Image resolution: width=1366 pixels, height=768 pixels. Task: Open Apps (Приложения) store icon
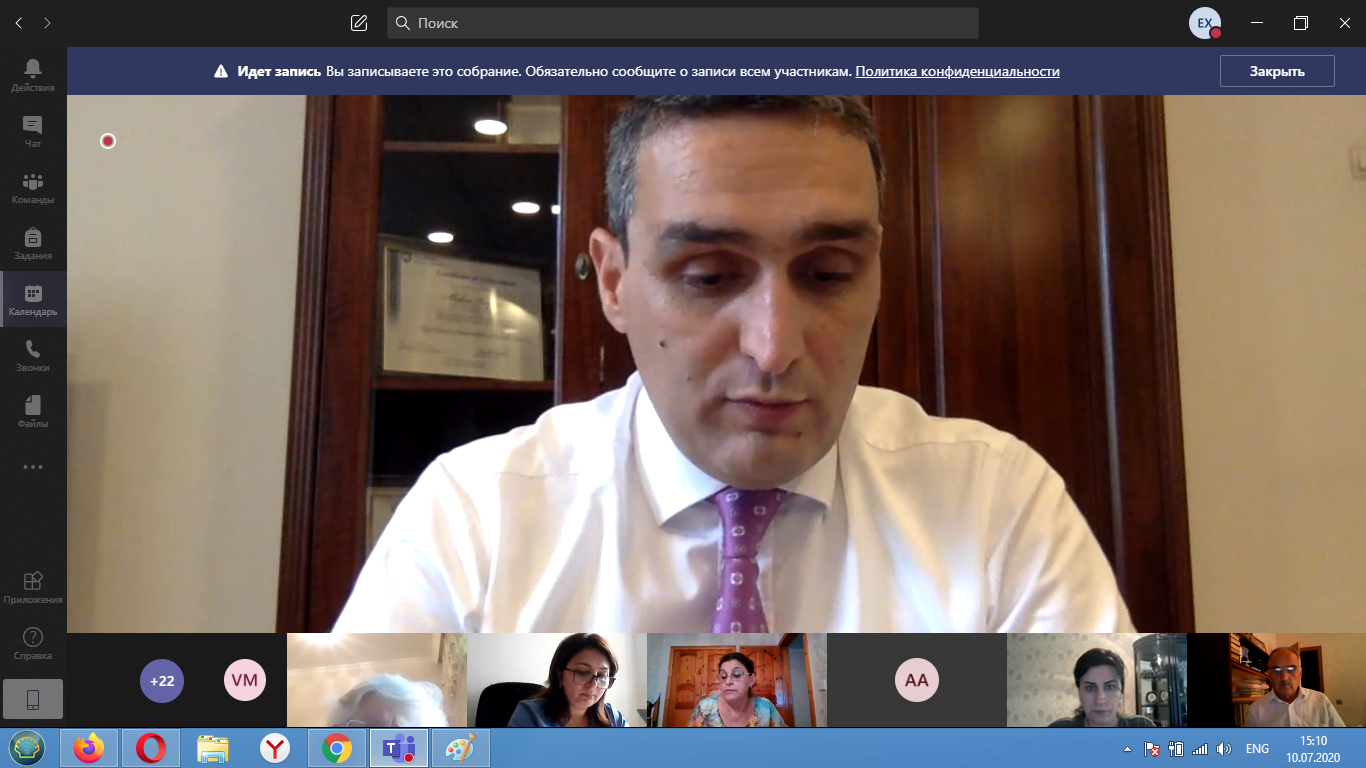pyautogui.click(x=33, y=587)
